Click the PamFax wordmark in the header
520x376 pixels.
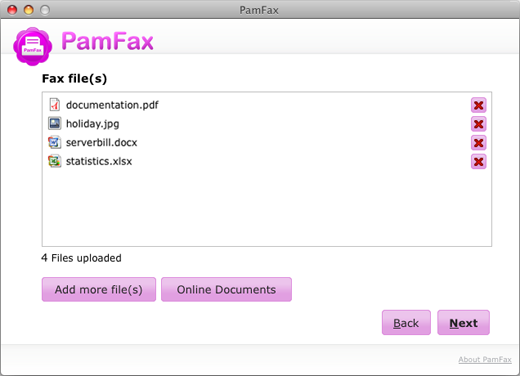point(107,41)
